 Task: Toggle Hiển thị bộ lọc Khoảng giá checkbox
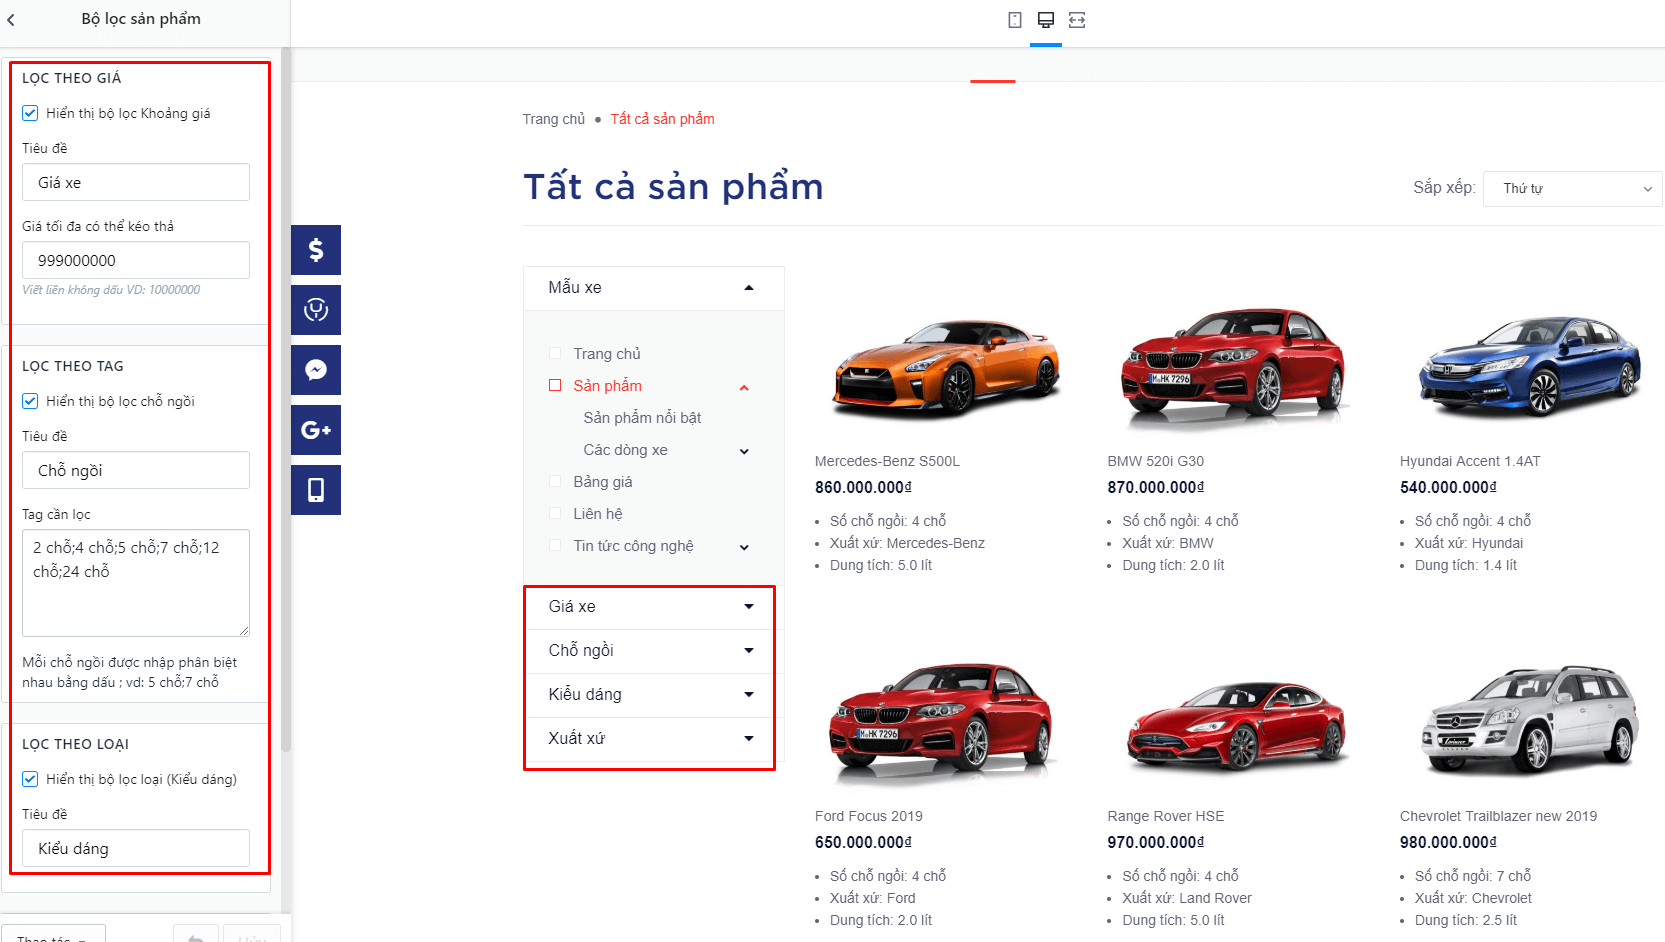coord(30,113)
